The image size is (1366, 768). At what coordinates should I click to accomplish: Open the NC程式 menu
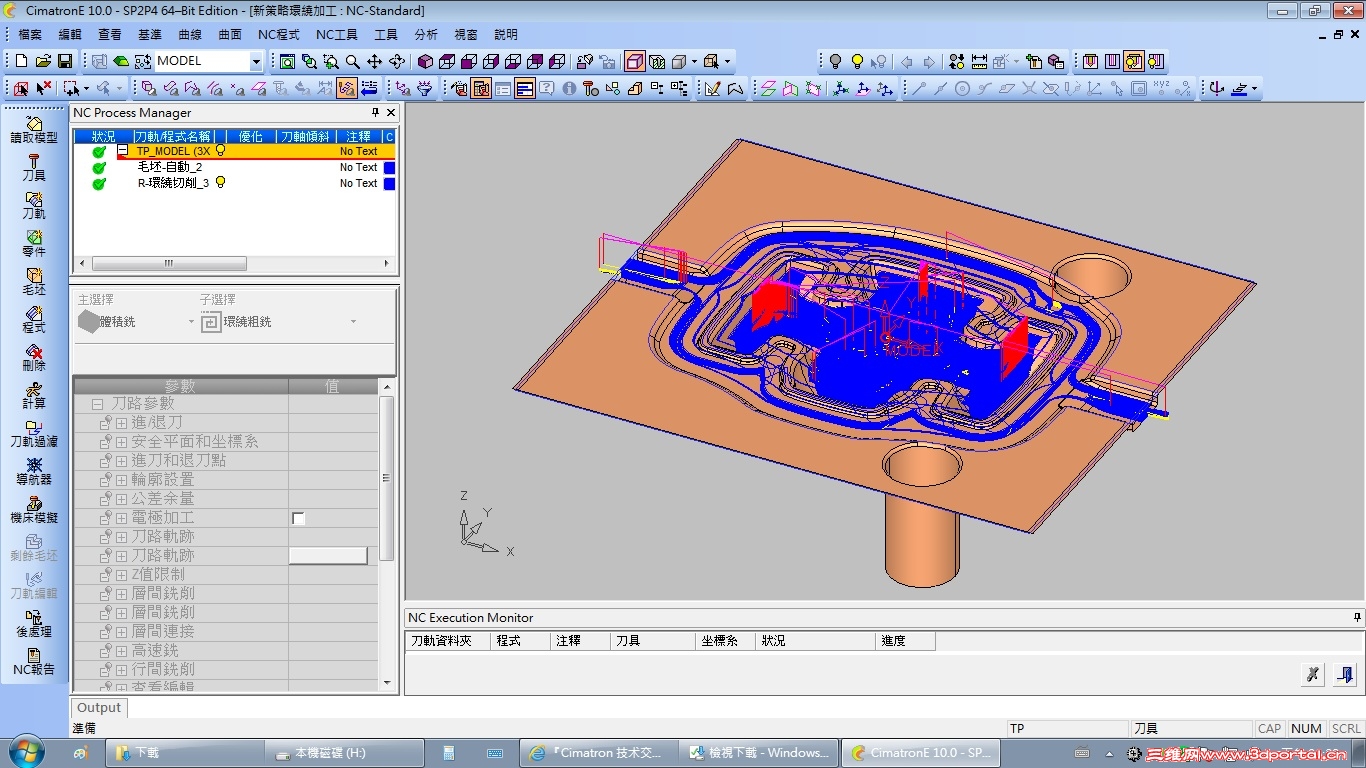pyautogui.click(x=278, y=34)
